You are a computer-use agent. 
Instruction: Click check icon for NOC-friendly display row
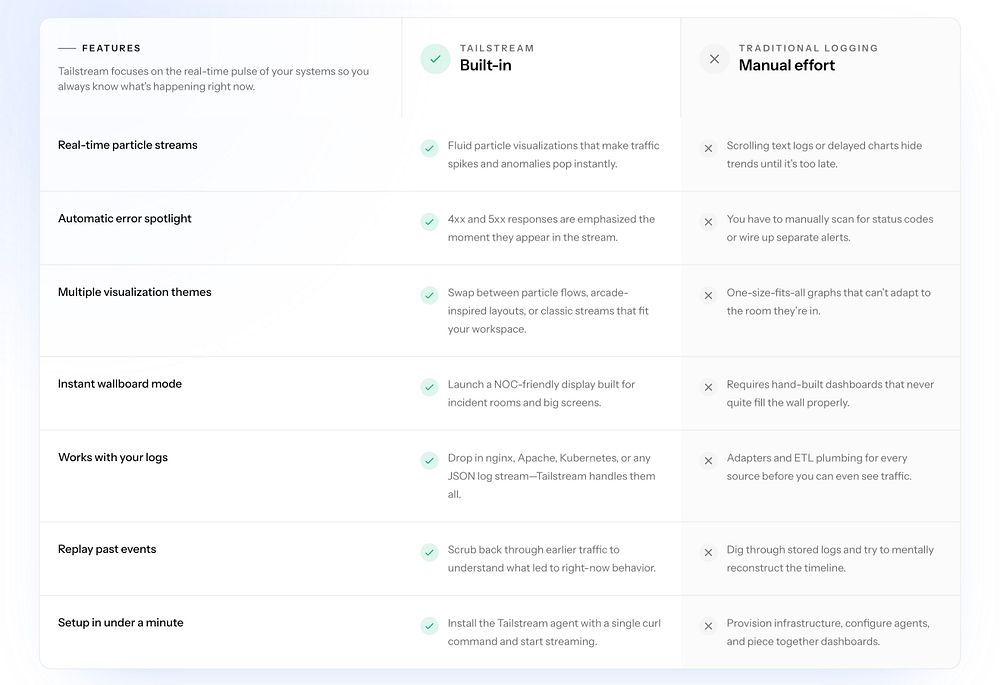(x=429, y=387)
